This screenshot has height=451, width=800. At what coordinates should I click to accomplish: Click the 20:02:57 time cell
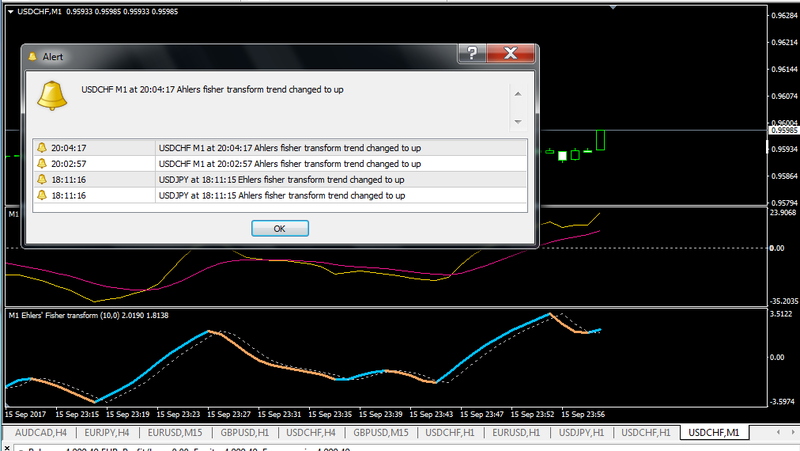[68, 164]
